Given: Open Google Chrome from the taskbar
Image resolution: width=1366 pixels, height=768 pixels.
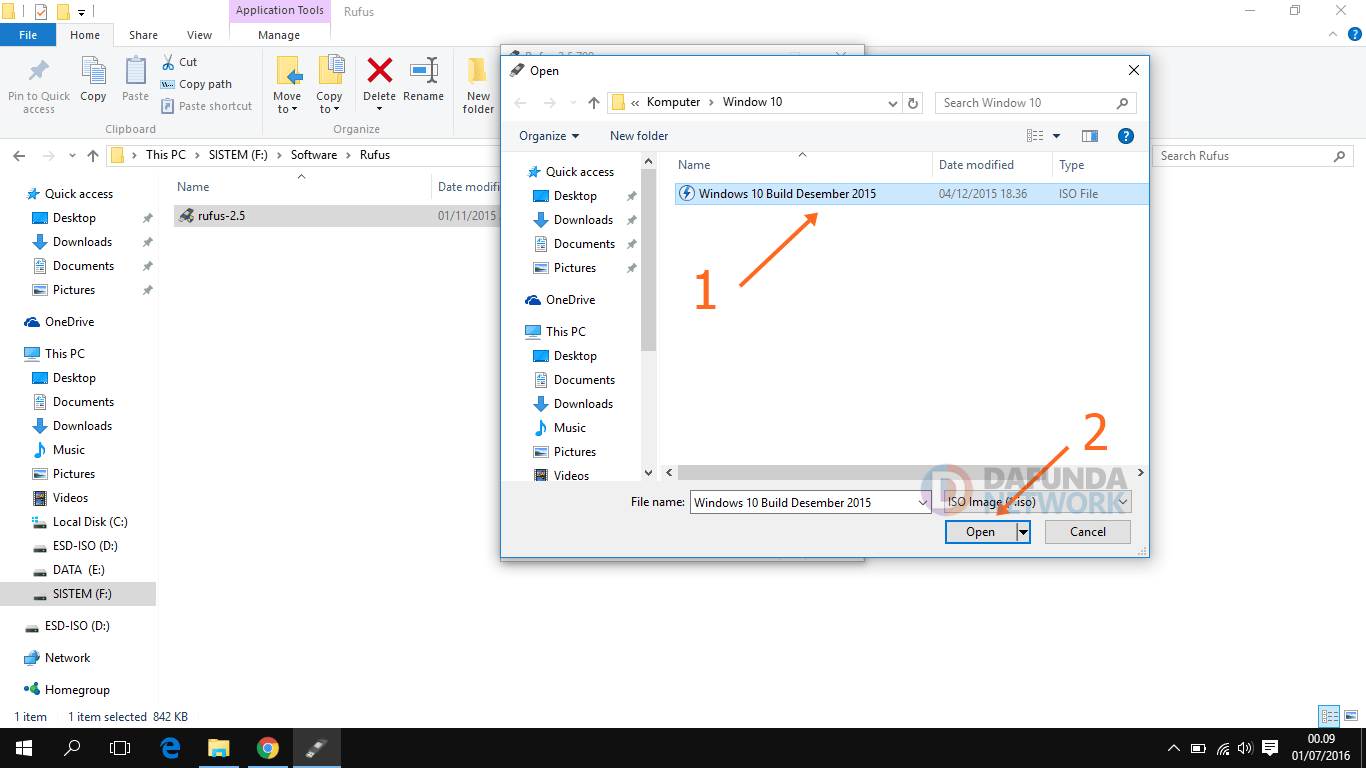Looking at the screenshot, I should click(x=267, y=748).
